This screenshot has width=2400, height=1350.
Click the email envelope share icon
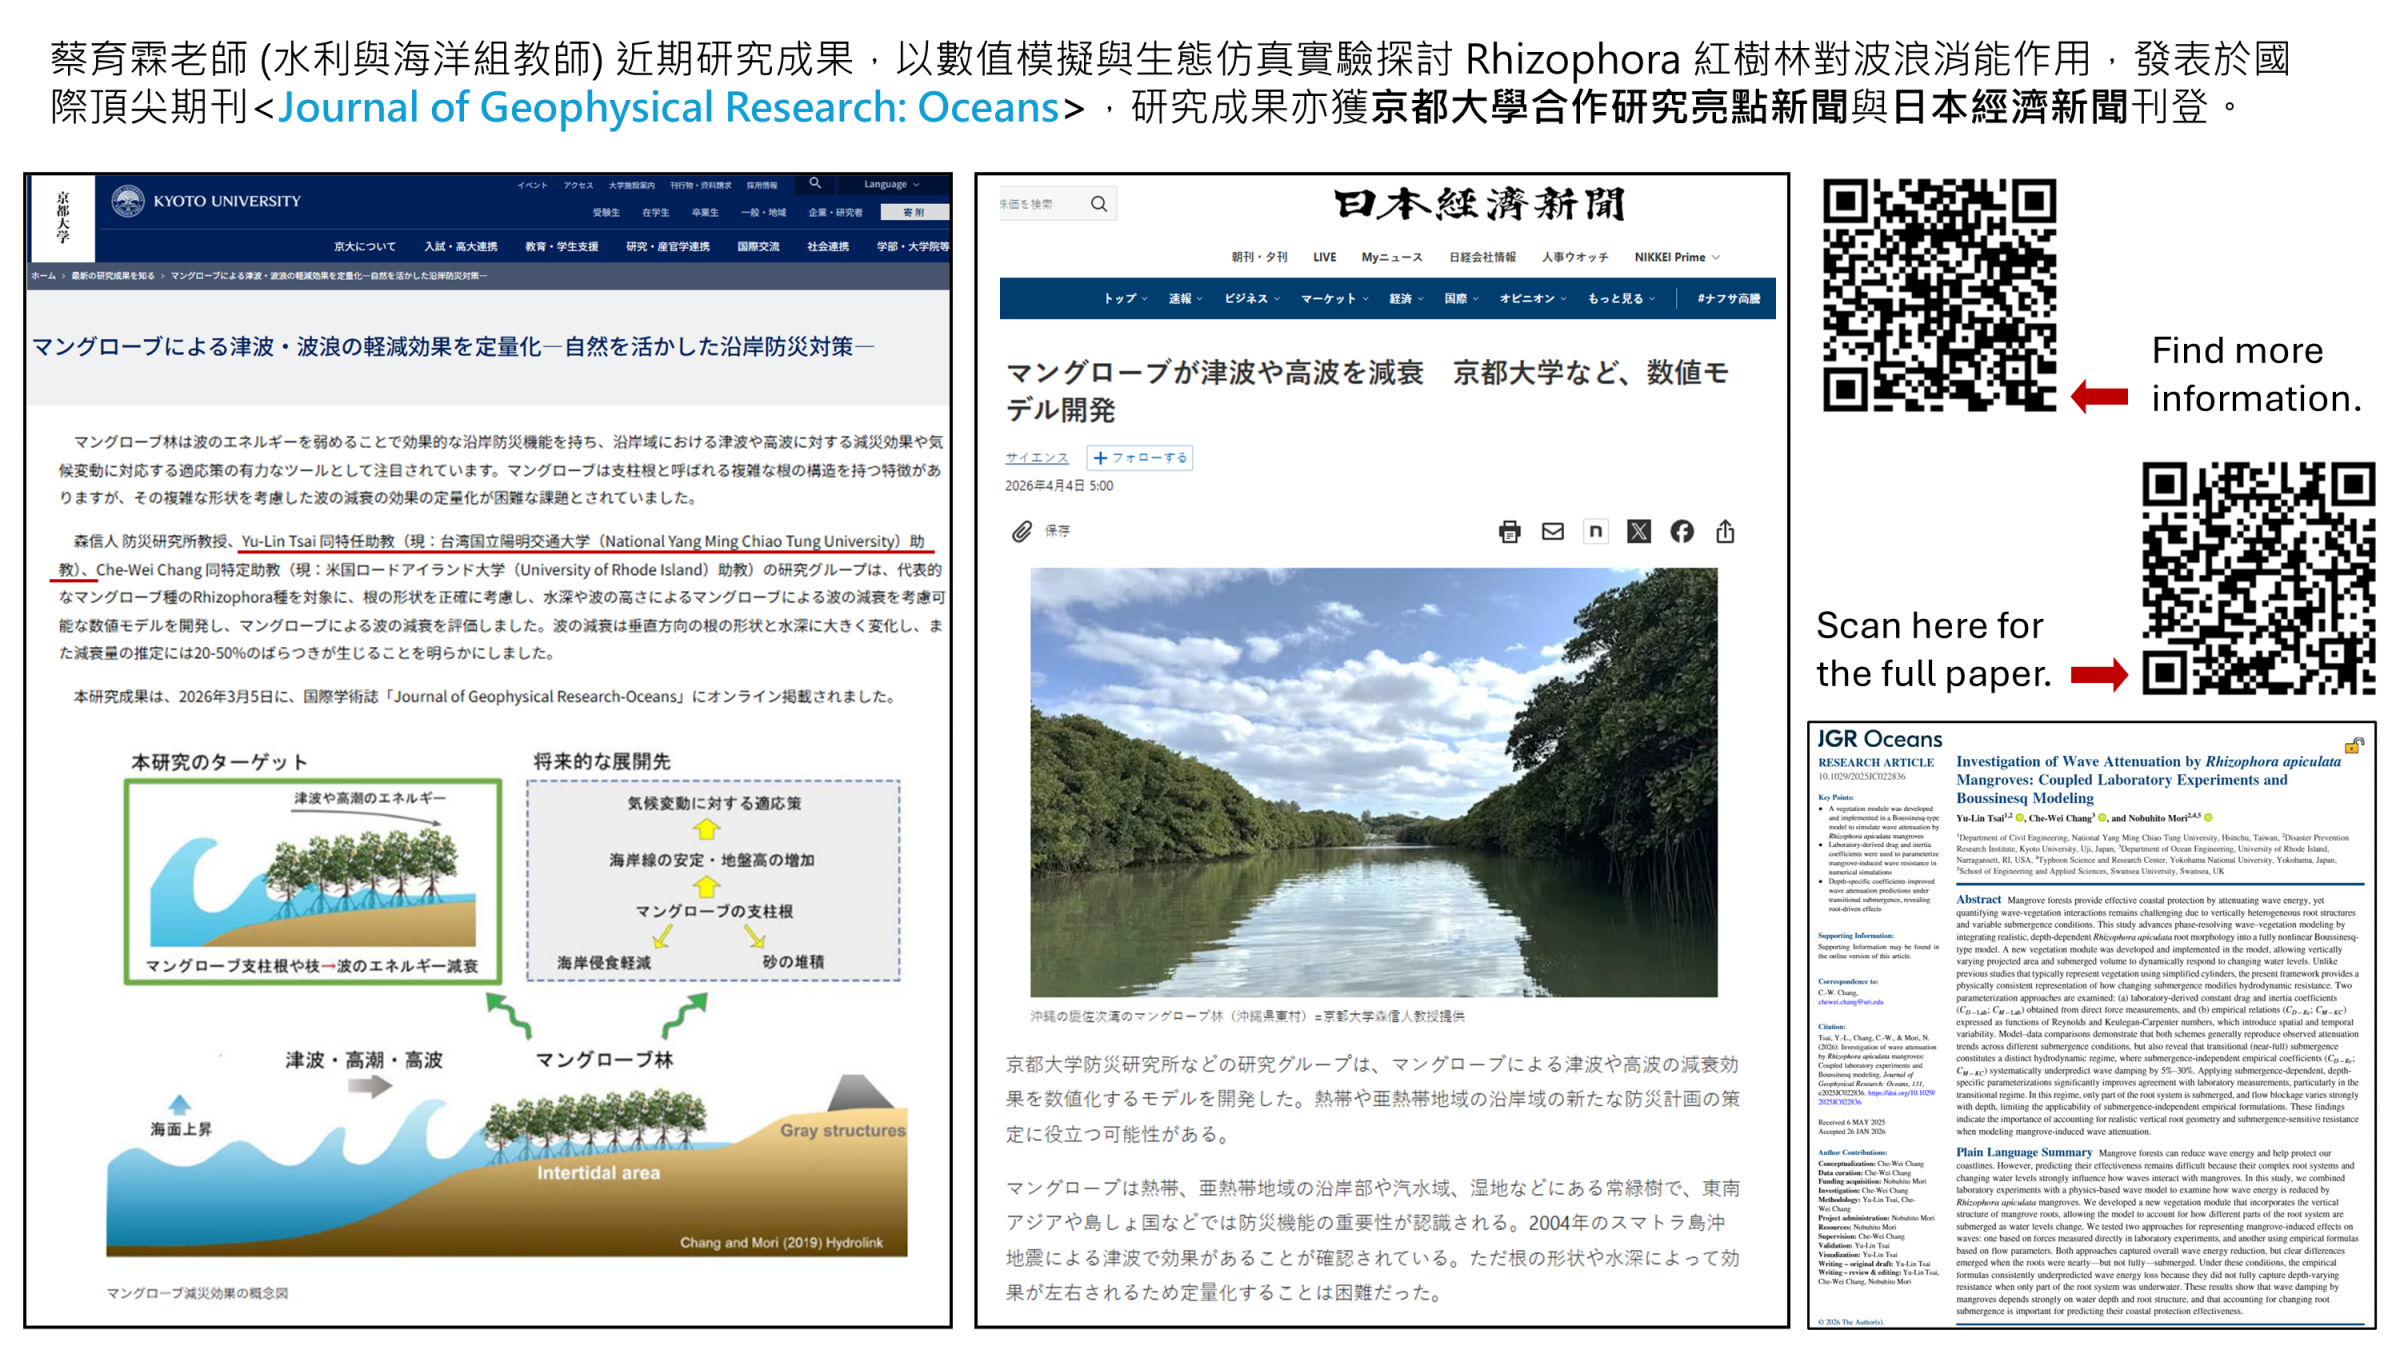tap(1553, 532)
